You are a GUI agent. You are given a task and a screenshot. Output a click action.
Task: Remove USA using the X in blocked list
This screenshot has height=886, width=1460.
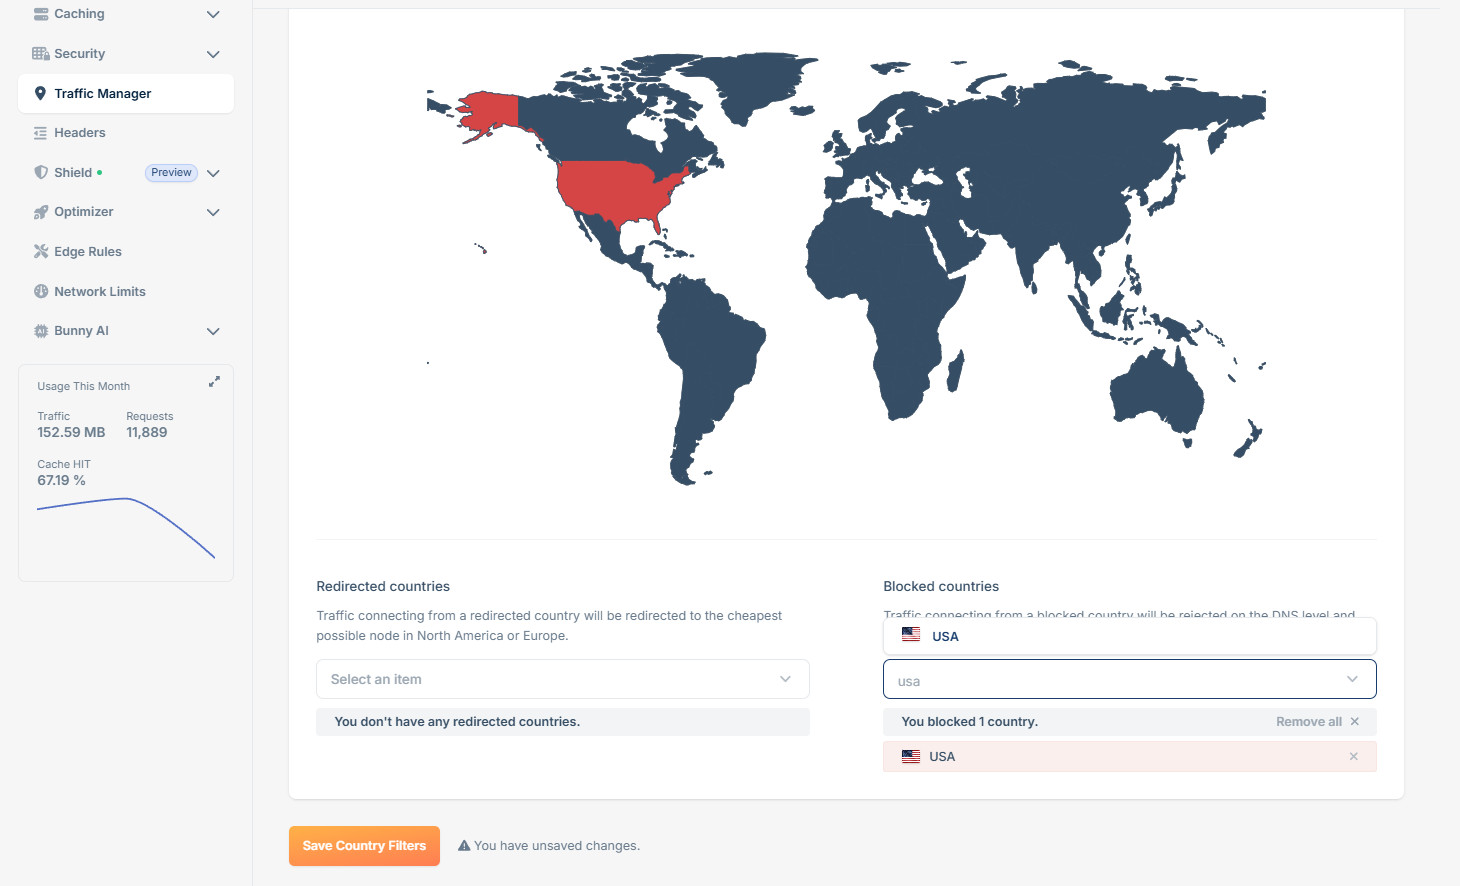pyautogui.click(x=1354, y=756)
